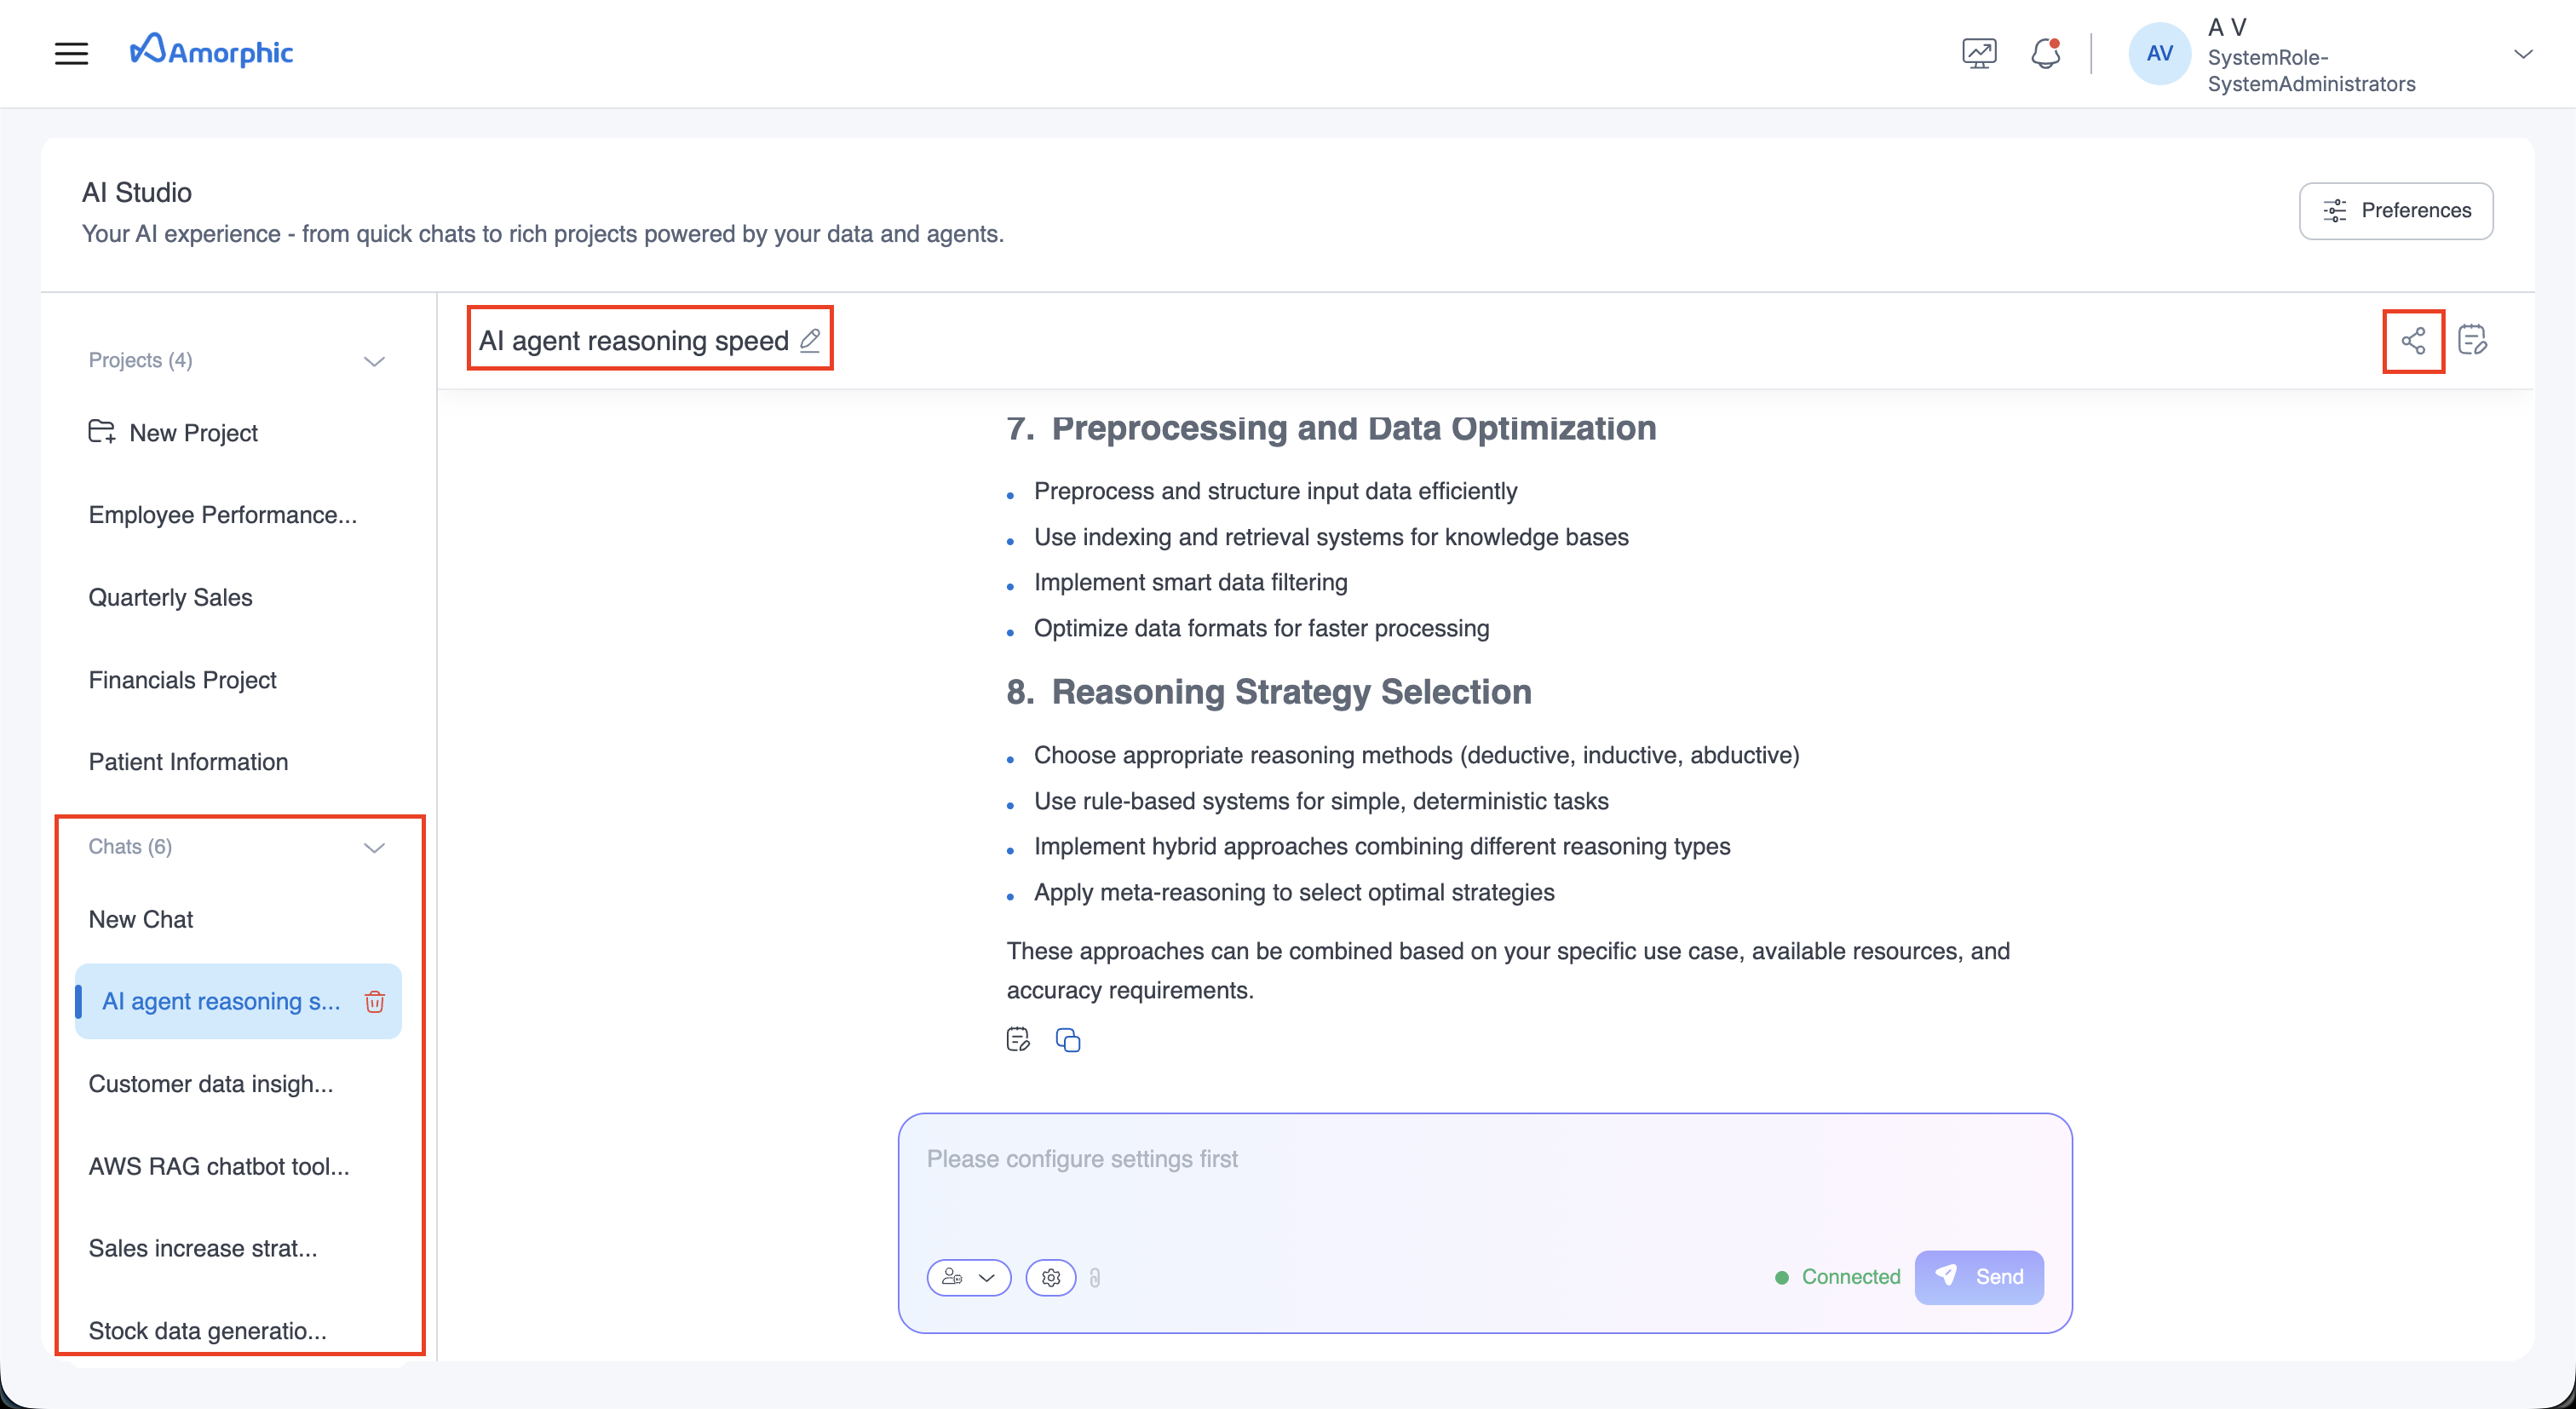Add the response to notes

coord(1018,1040)
